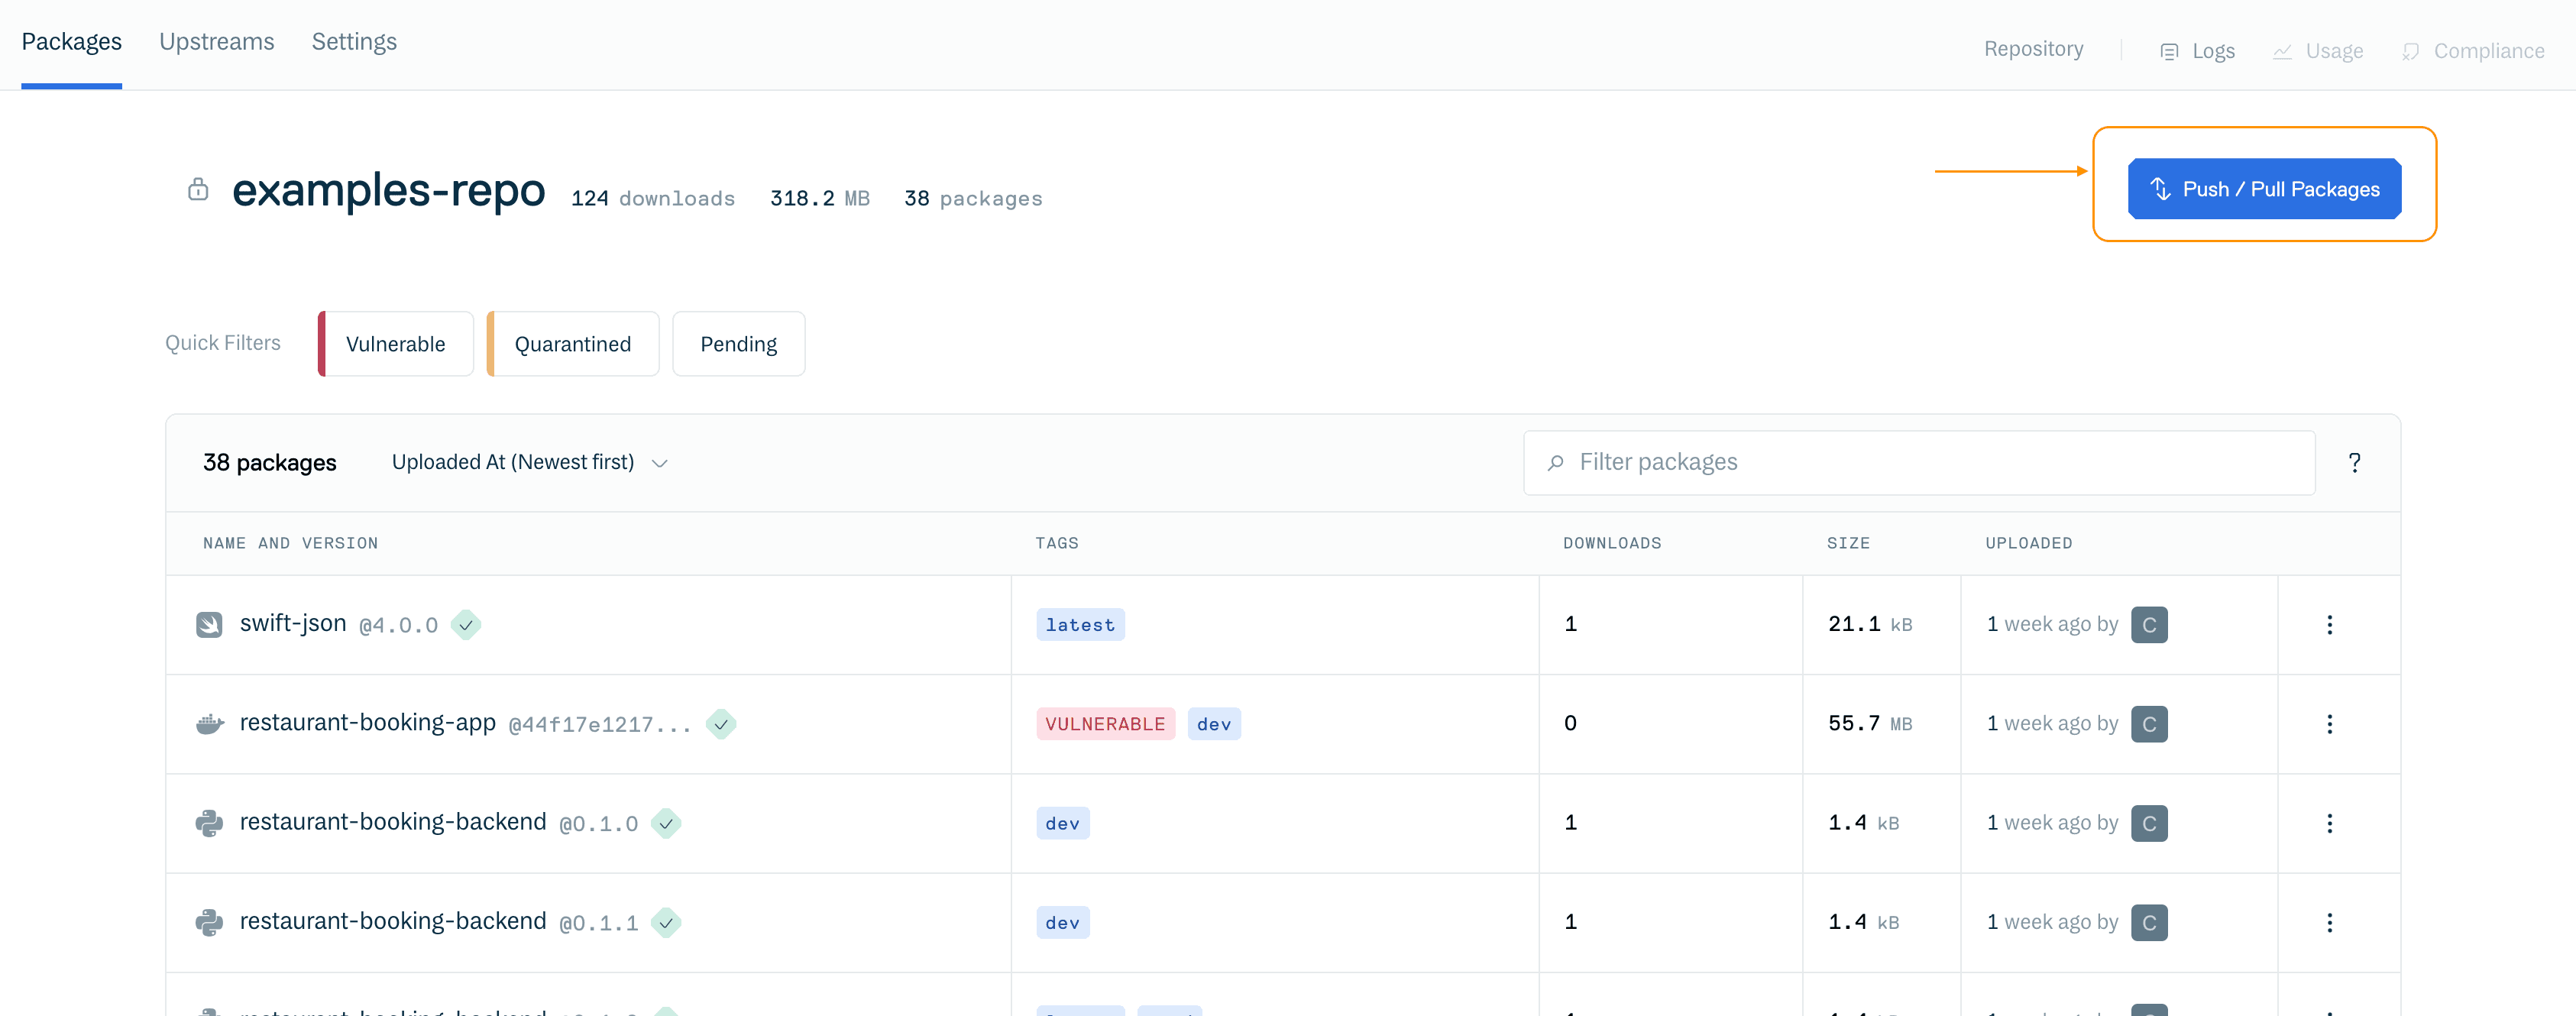Click the Usage chart icon
Image resolution: width=2576 pixels, height=1016 pixels.
point(2283,51)
